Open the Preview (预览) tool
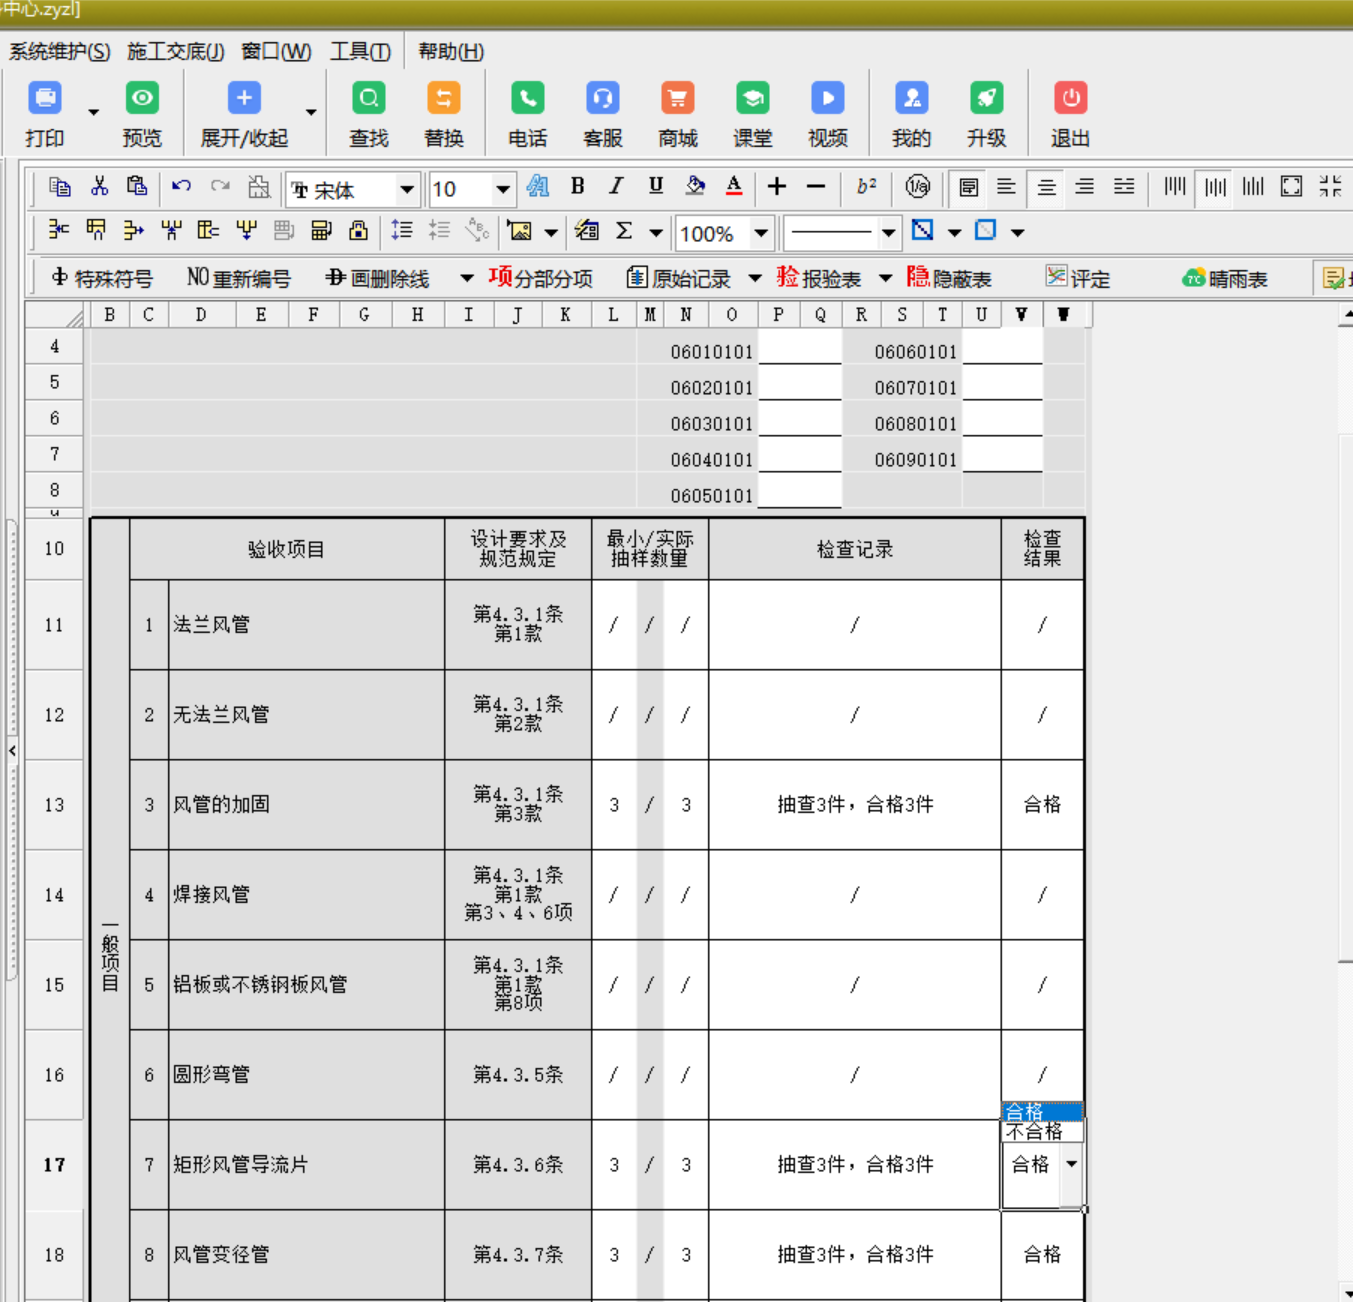The image size is (1353, 1302). tap(142, 99)
